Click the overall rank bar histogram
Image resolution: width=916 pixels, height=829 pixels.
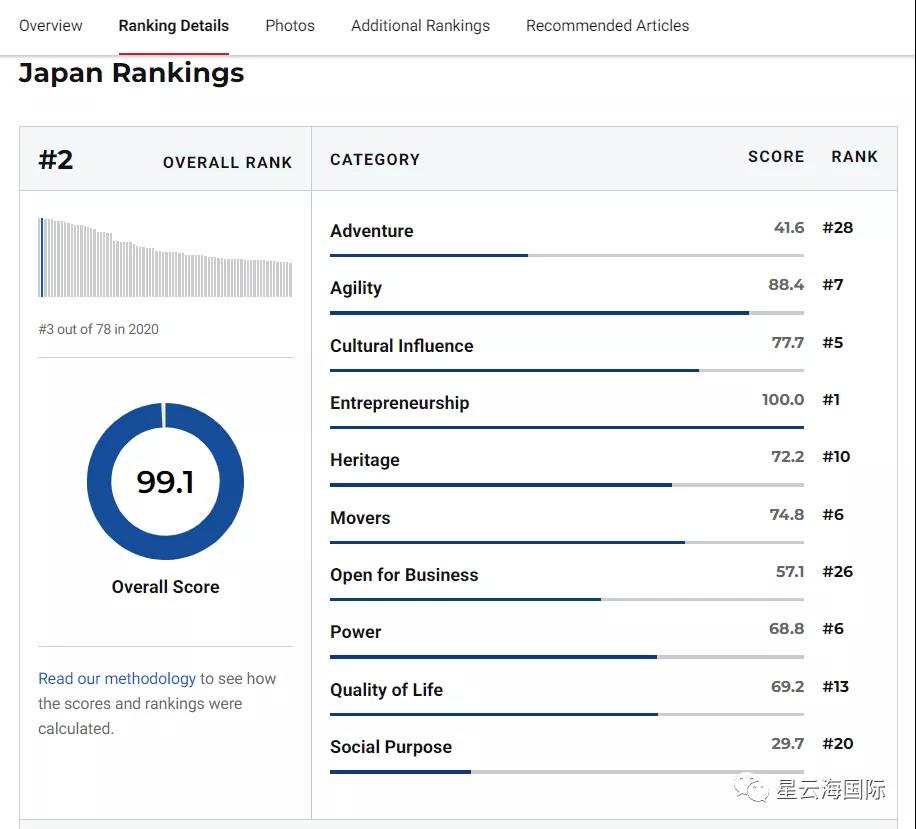165,258
